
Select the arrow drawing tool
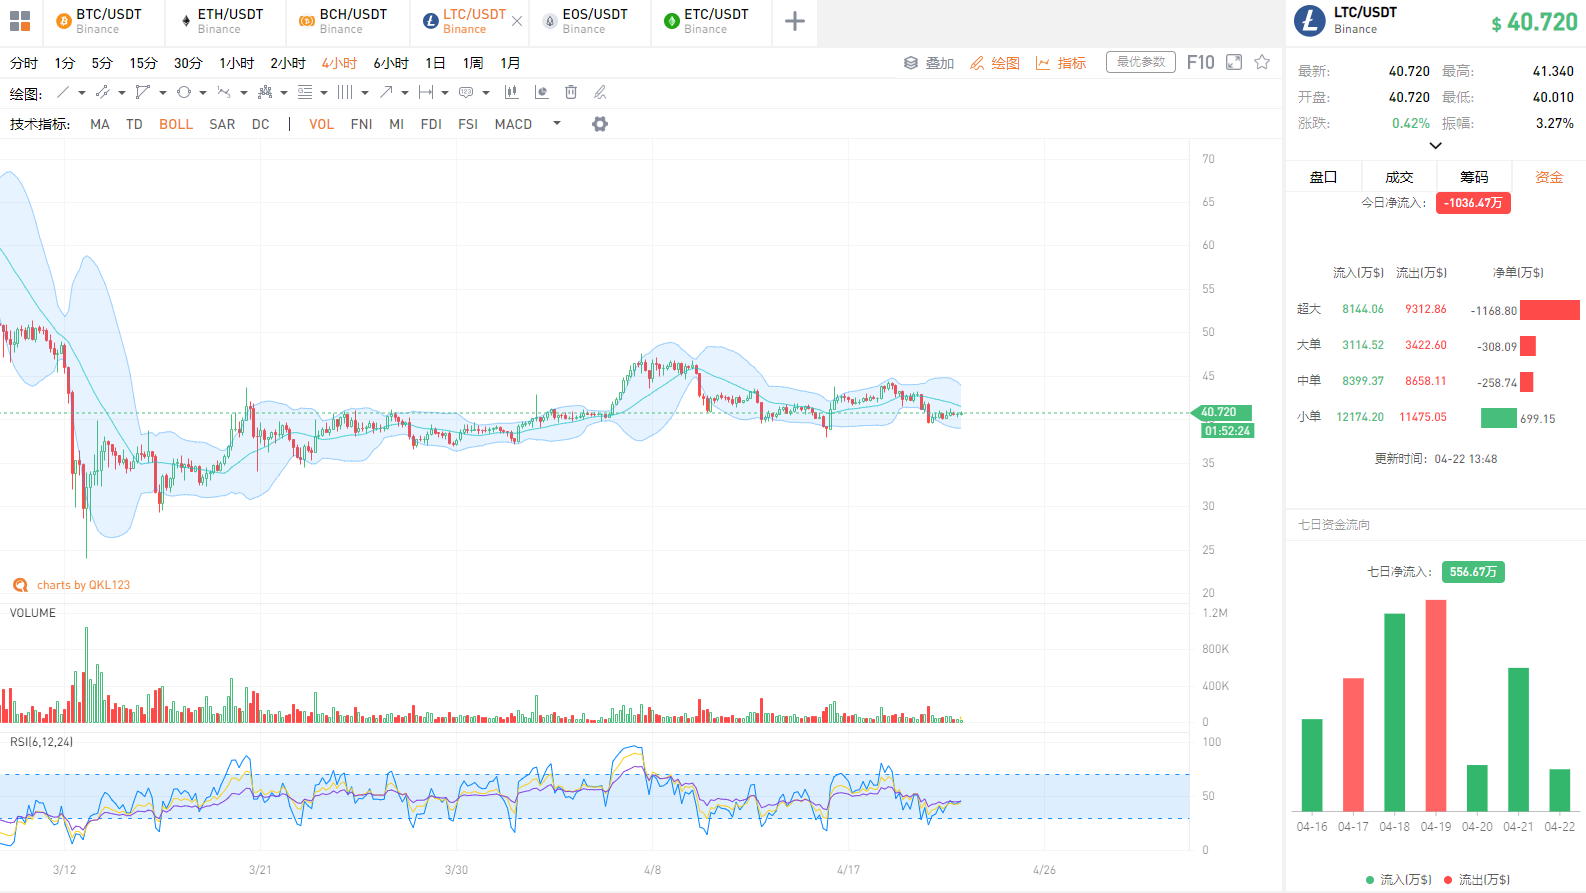tap(386, 92)
